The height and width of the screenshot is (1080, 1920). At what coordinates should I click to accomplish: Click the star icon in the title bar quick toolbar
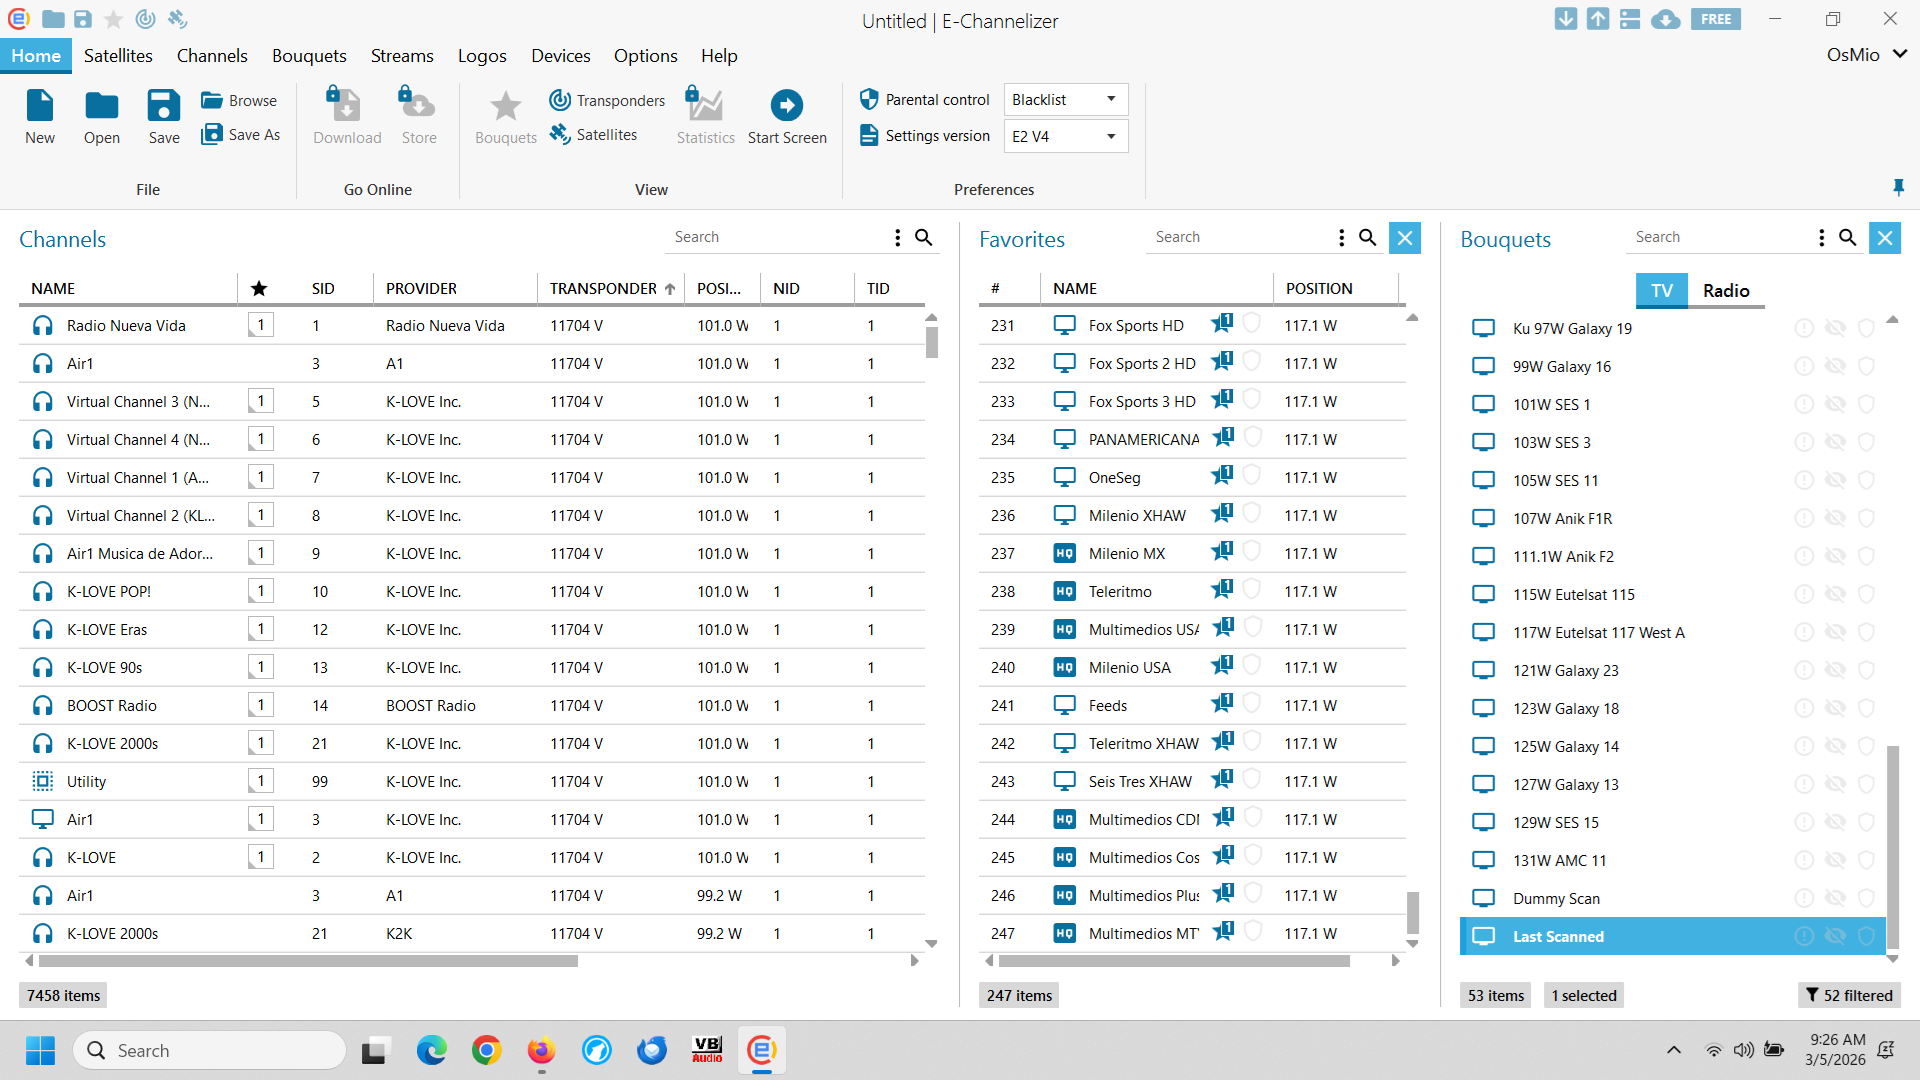(114, 19)
